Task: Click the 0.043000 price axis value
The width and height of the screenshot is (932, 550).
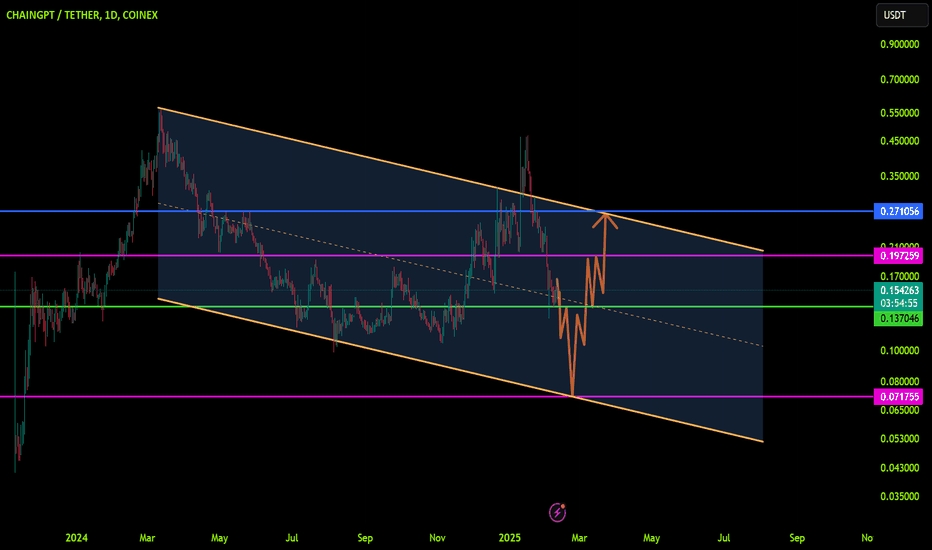Action: (x=899, y=467)
